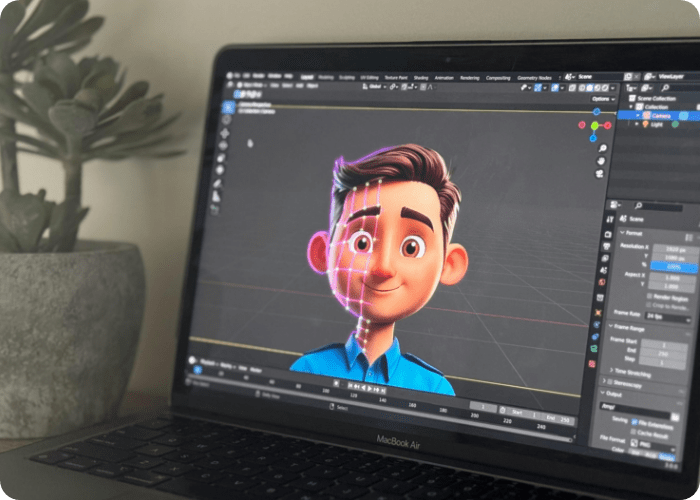Select the Select Box tool in the viewport toolbar
This screenshot has width=700, height=500.
pyautogui.click(x=228, y=107)
